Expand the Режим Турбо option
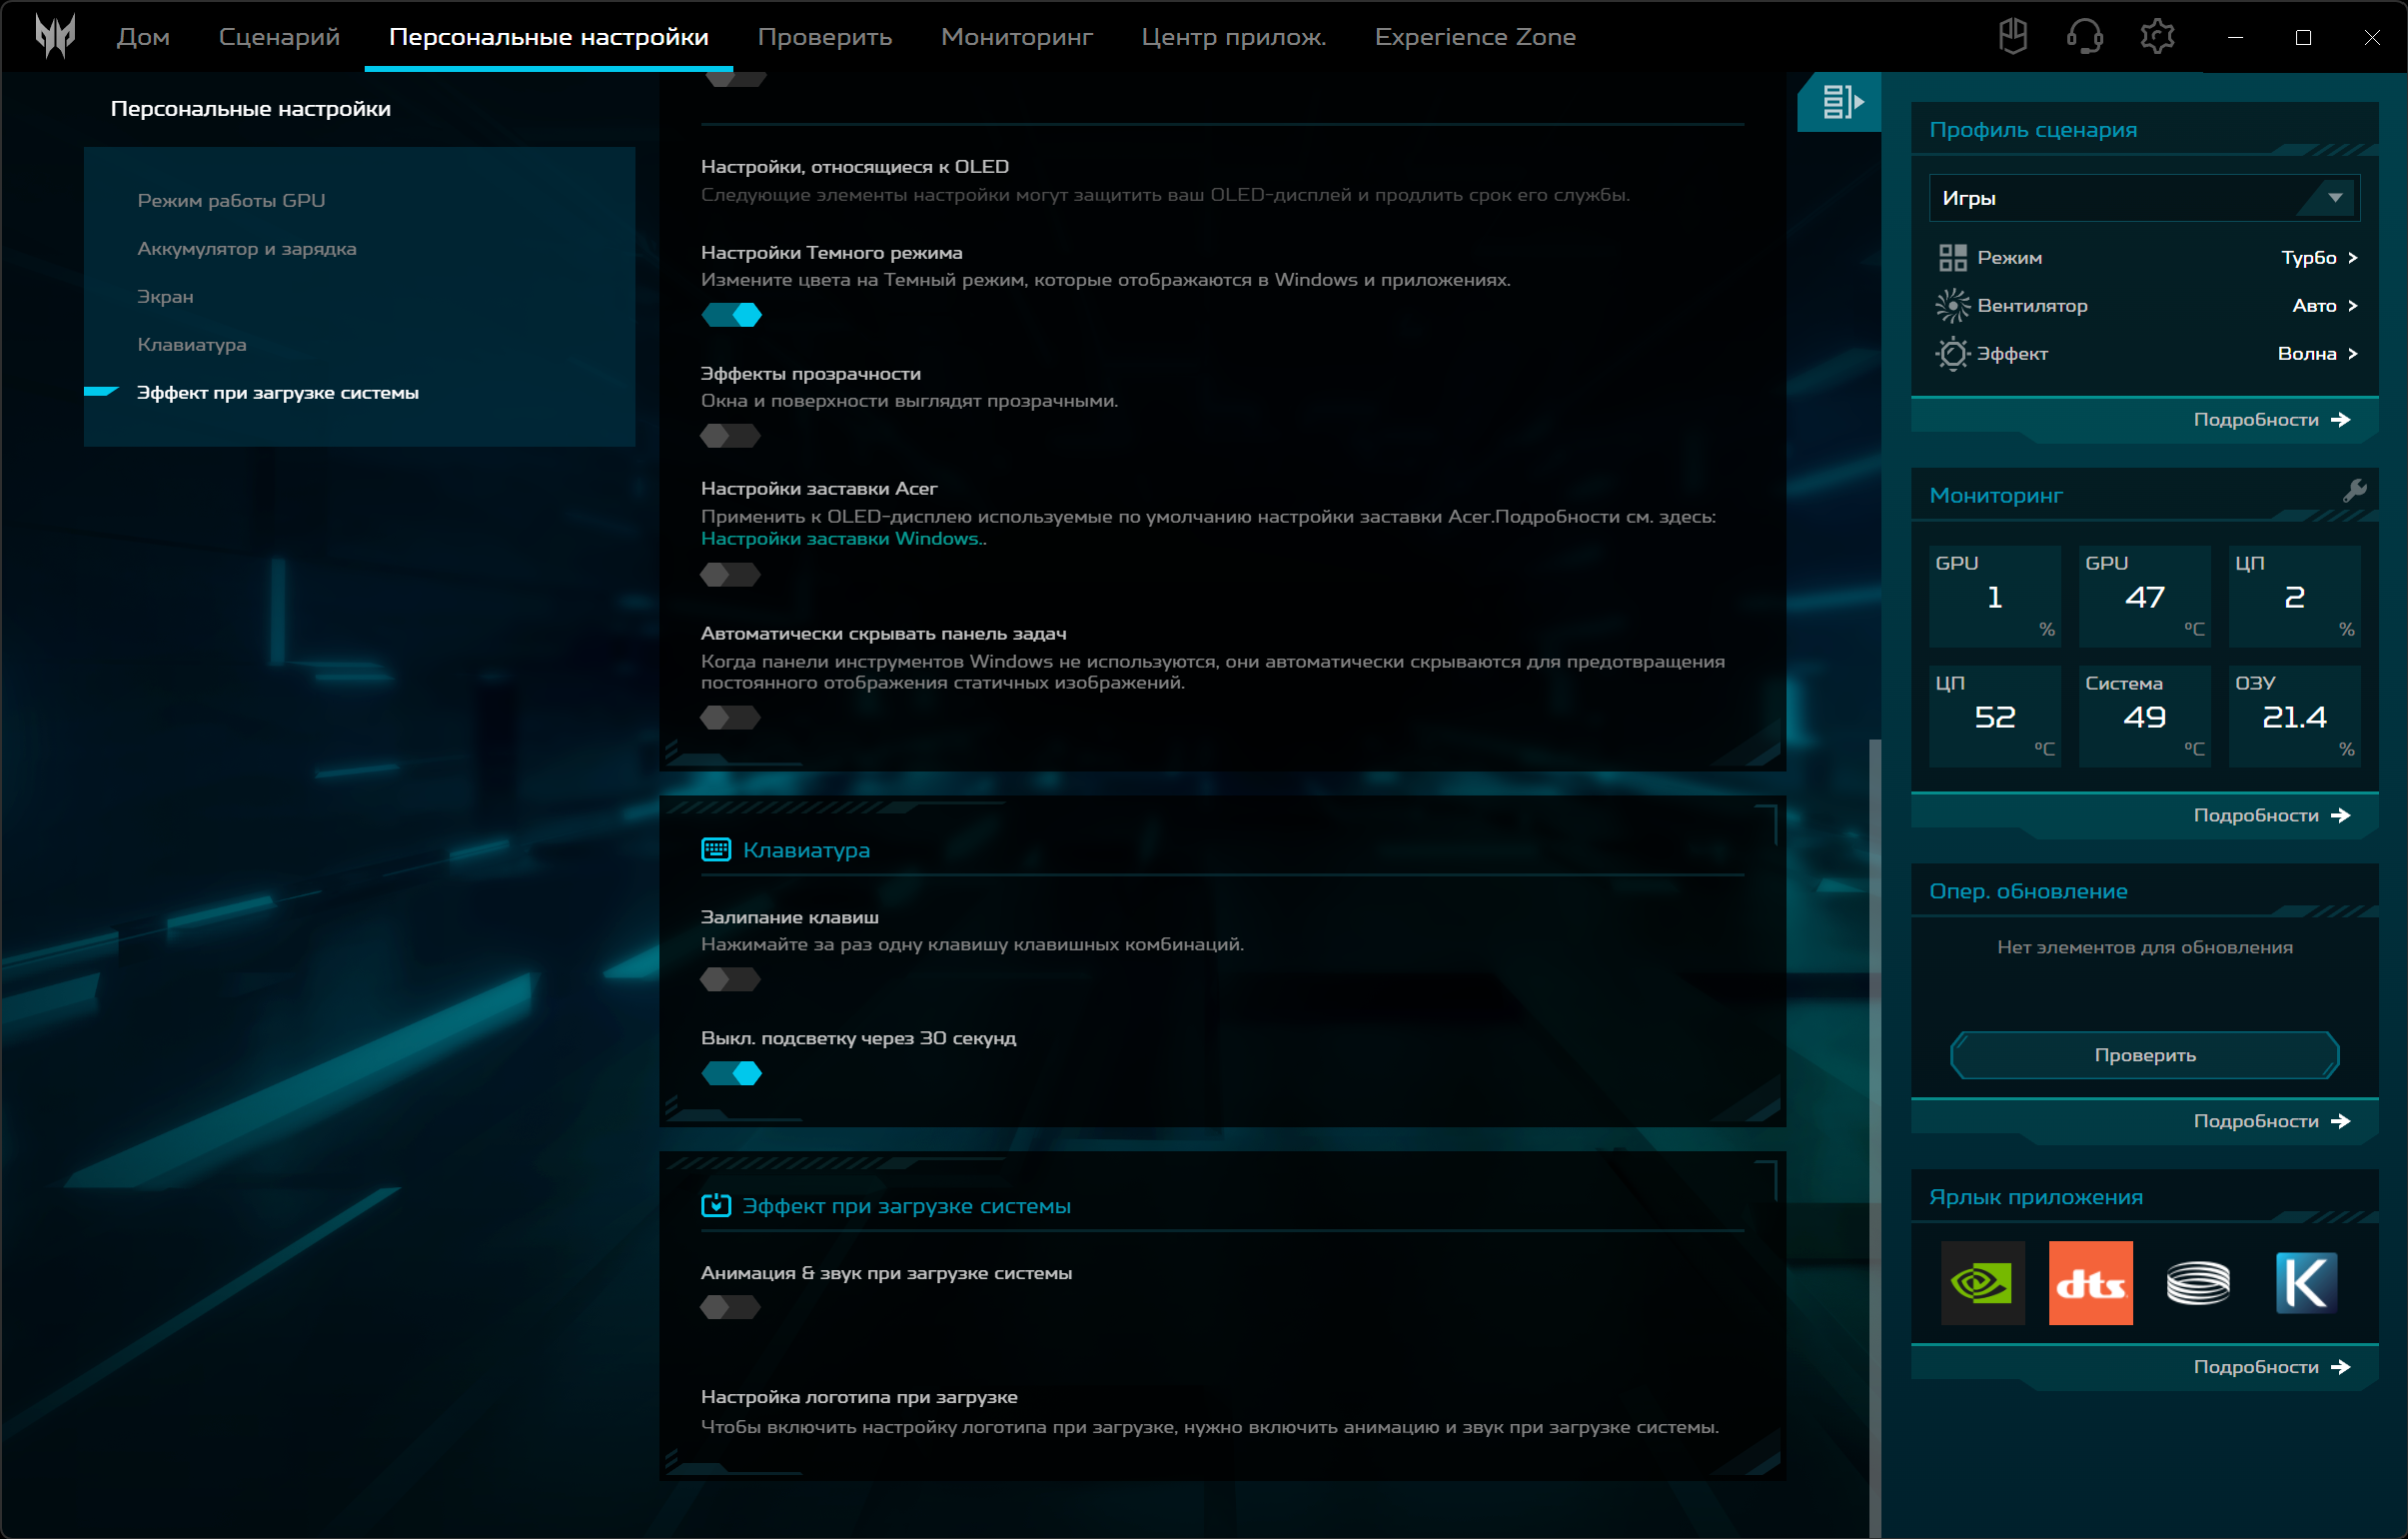 point(2318,258)
